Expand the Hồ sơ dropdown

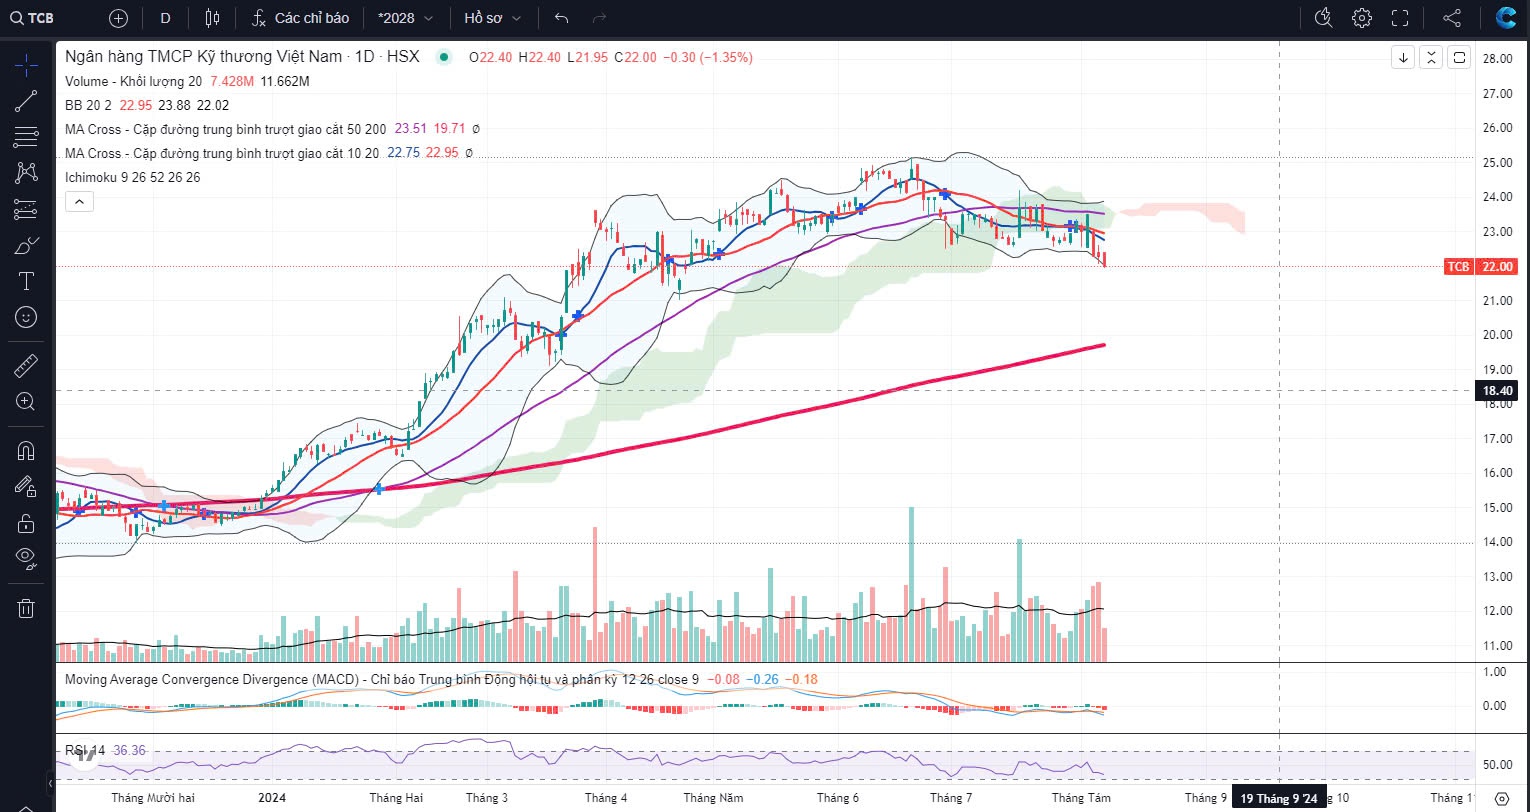coord(491,18)
